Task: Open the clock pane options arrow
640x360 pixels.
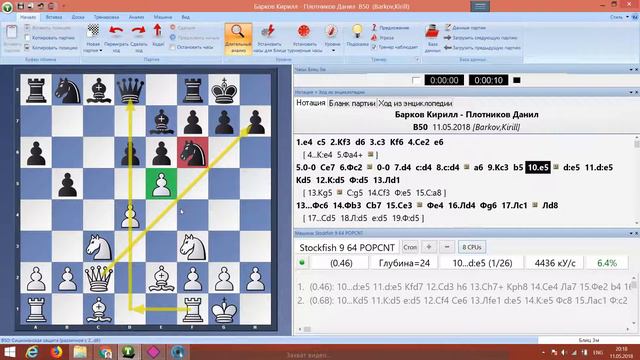Action: (631, 70)
